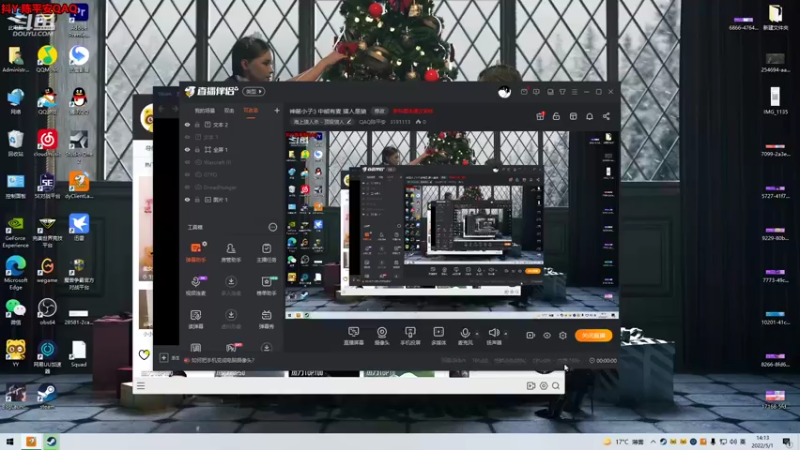Open the hamburger menu in the back window
This screenshot has width=800, height=450.
click(141, 386)
